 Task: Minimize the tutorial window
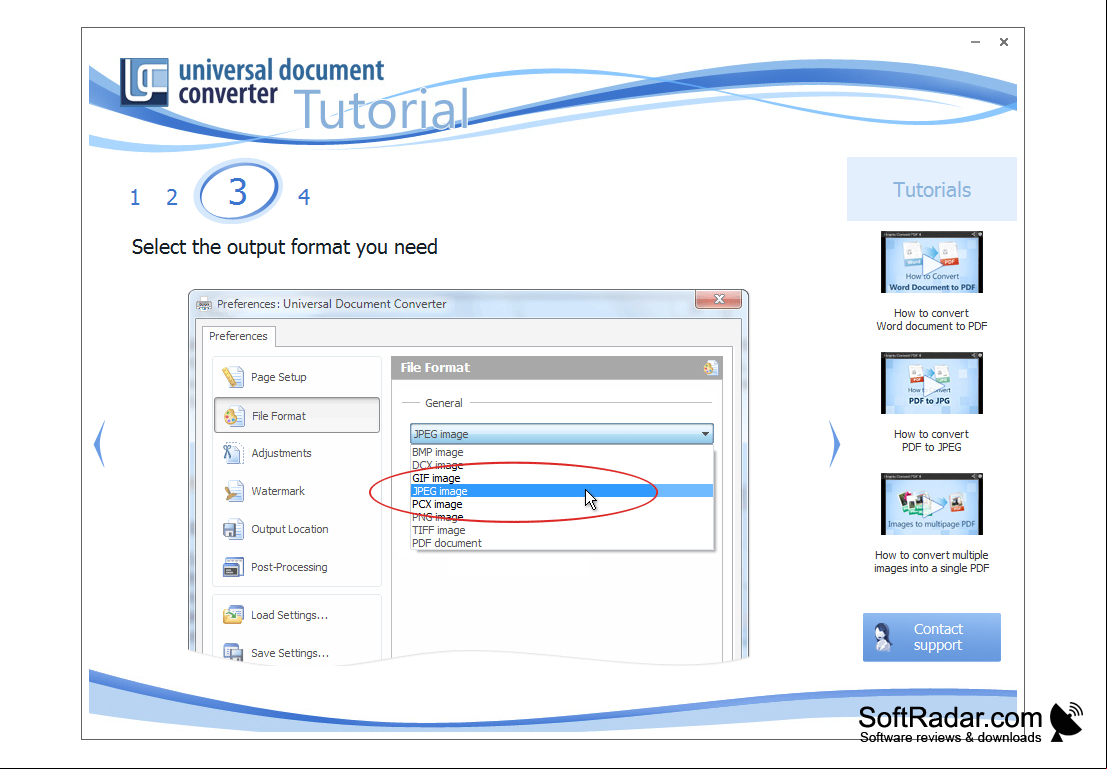coord(975,42)
